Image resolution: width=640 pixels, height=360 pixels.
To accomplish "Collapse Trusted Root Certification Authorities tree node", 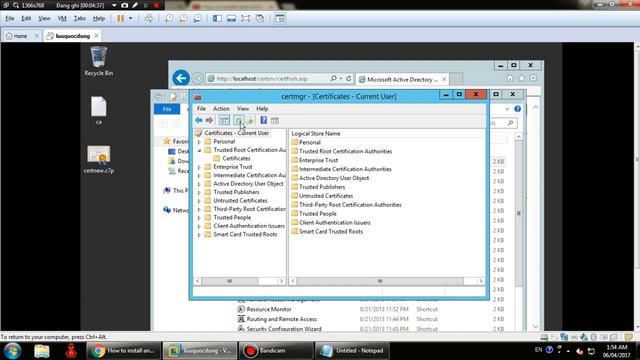I will (199, 150).
